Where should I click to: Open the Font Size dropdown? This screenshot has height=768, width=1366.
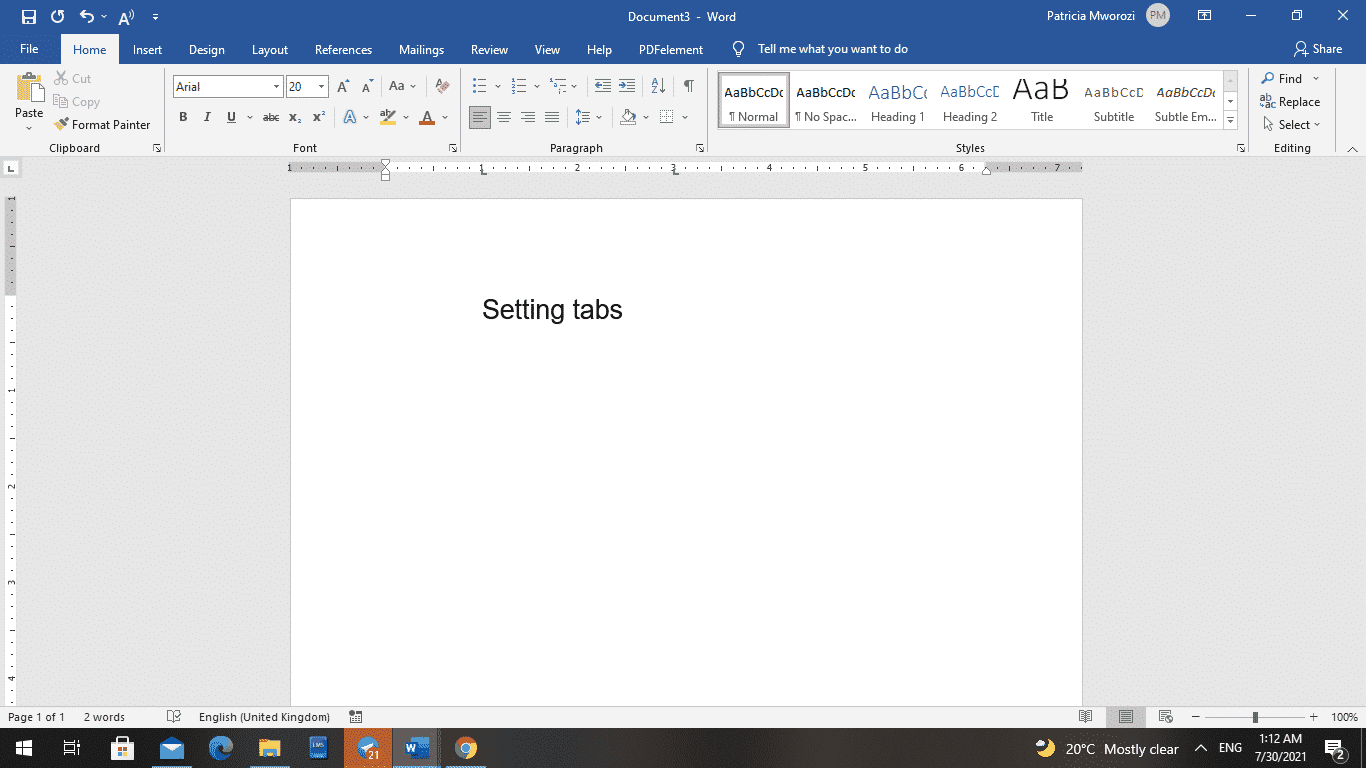321,86
